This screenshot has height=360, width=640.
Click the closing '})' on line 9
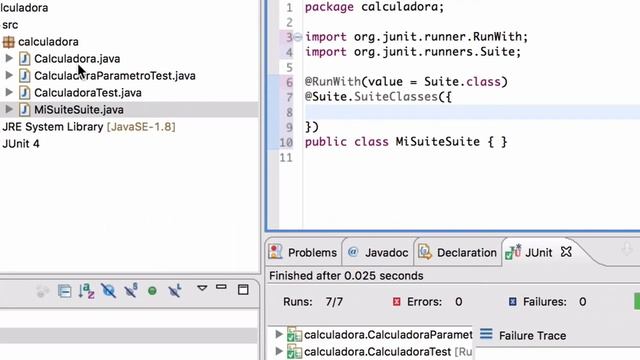coord(312,127)
